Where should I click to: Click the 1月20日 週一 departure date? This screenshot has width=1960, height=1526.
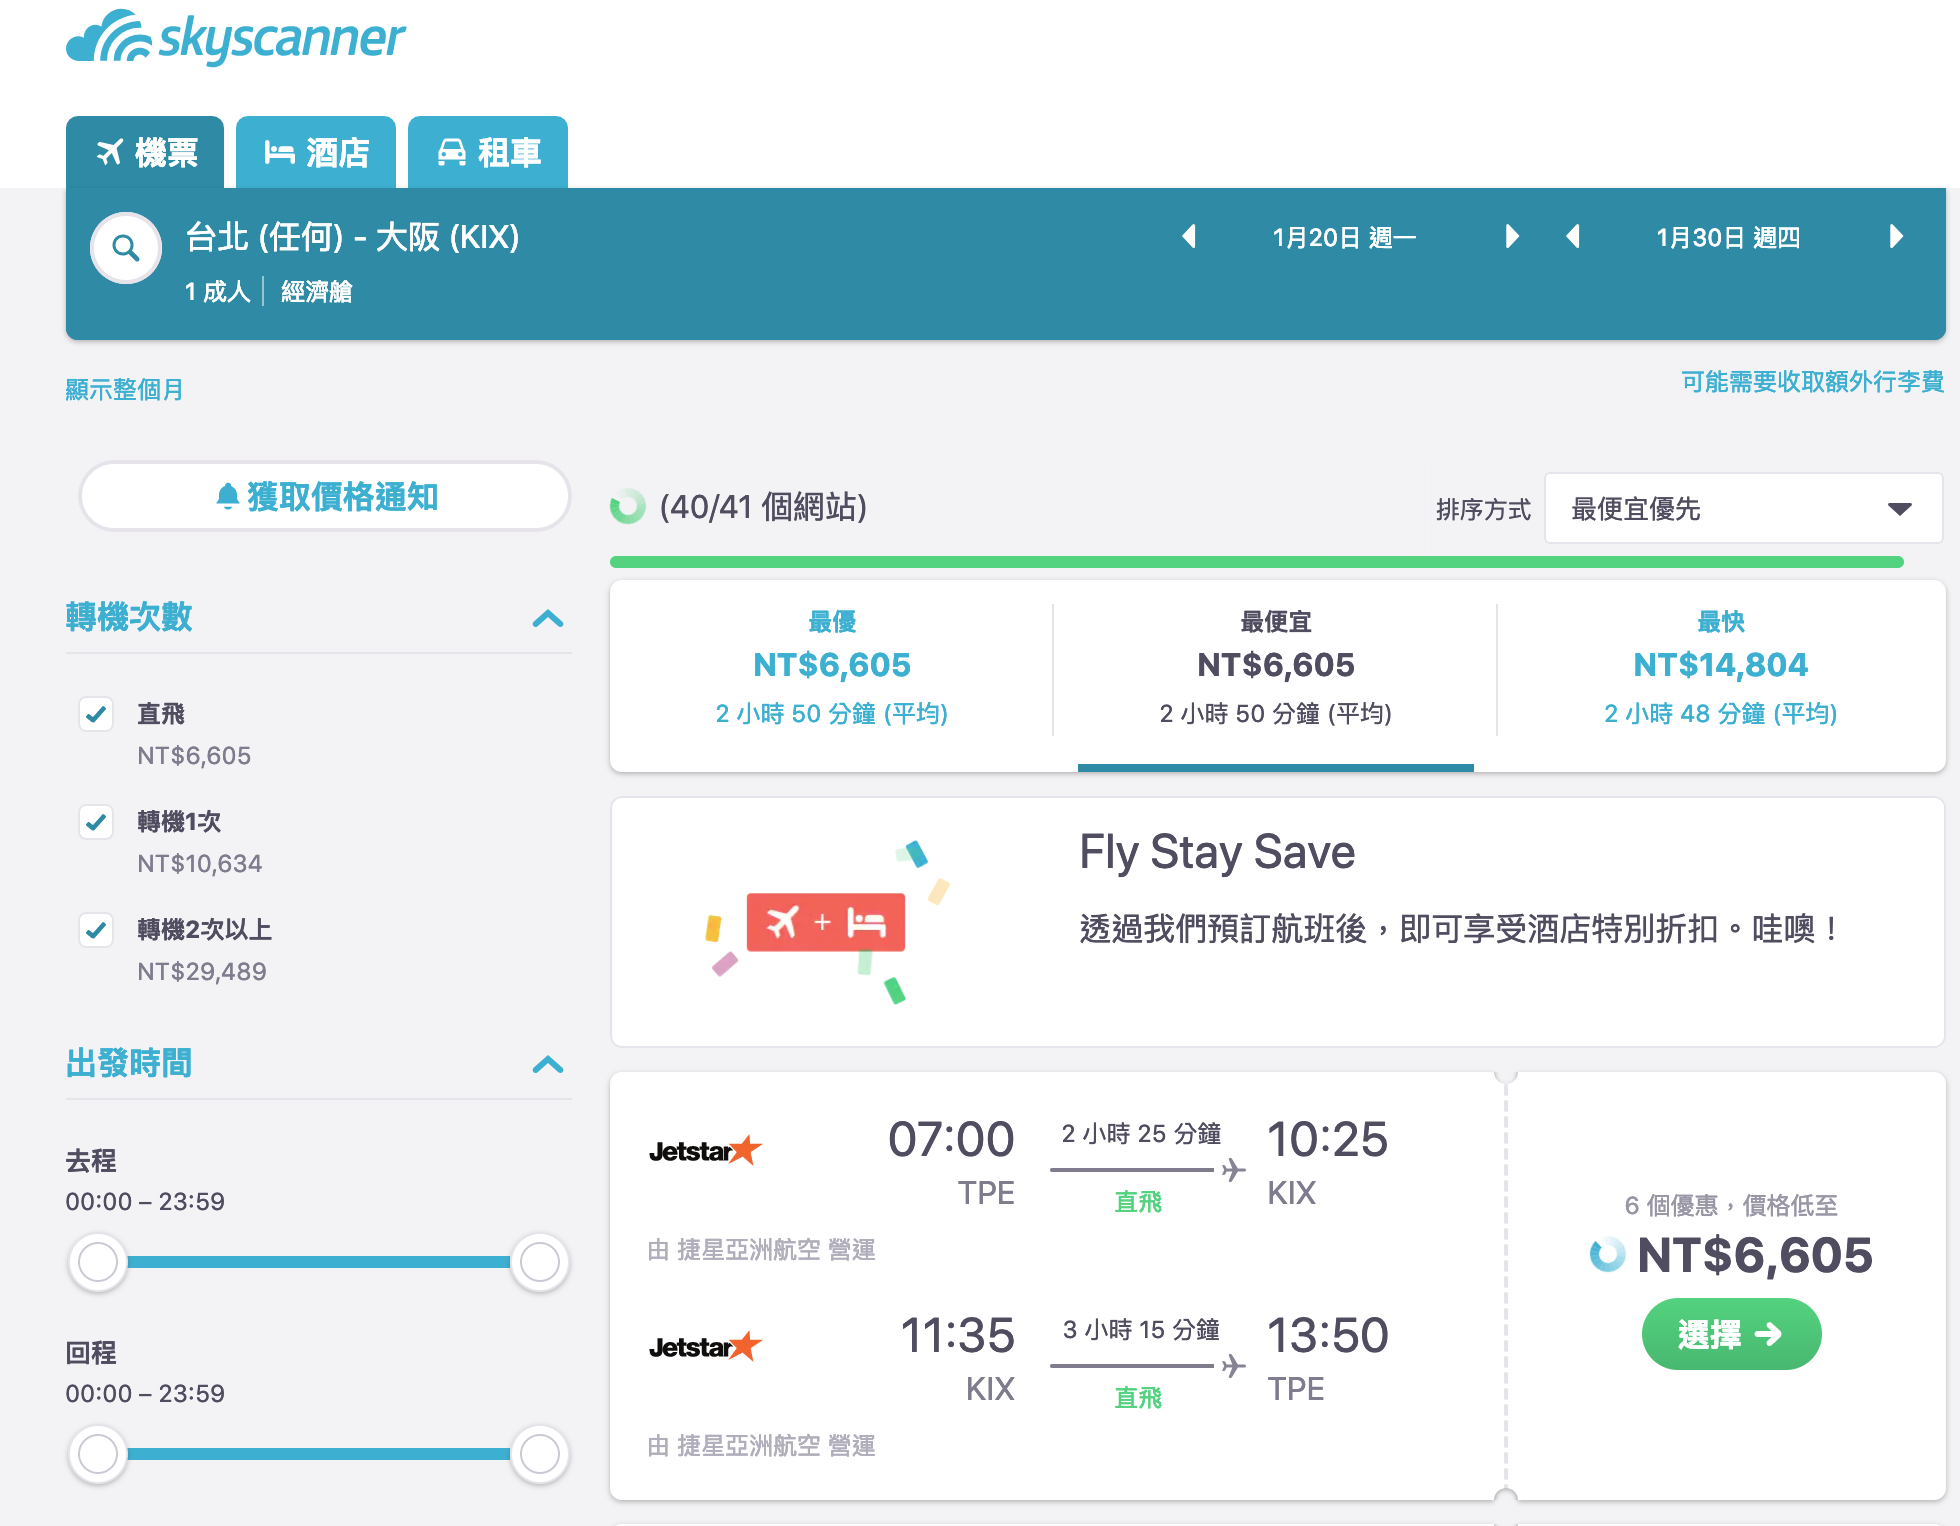click(1344, 237)
